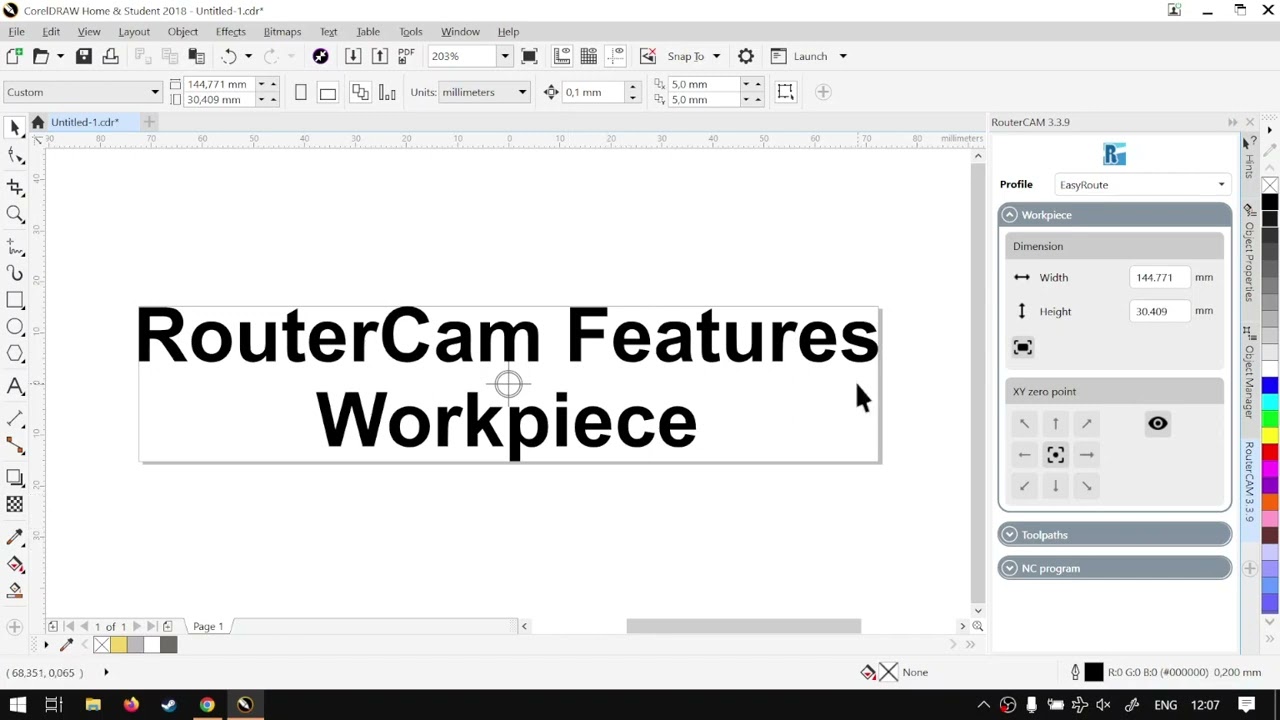Select the Text tool

tap(15, 386)
